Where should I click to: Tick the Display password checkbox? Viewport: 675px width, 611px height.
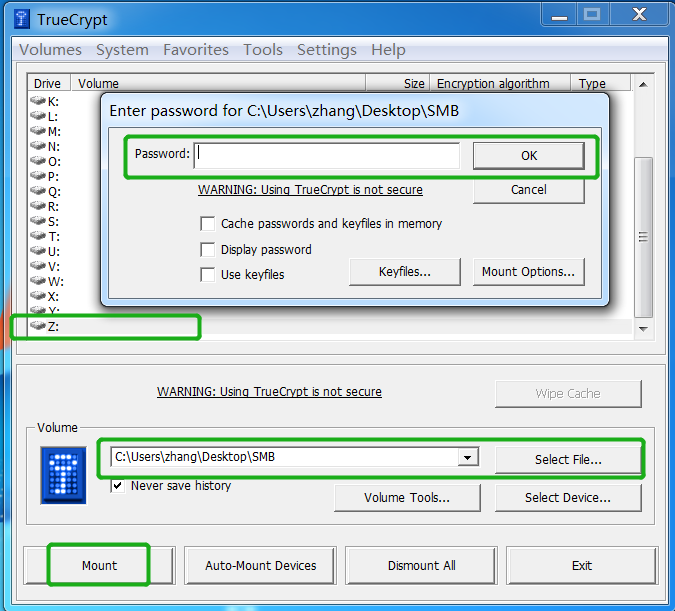coord(207,249)
